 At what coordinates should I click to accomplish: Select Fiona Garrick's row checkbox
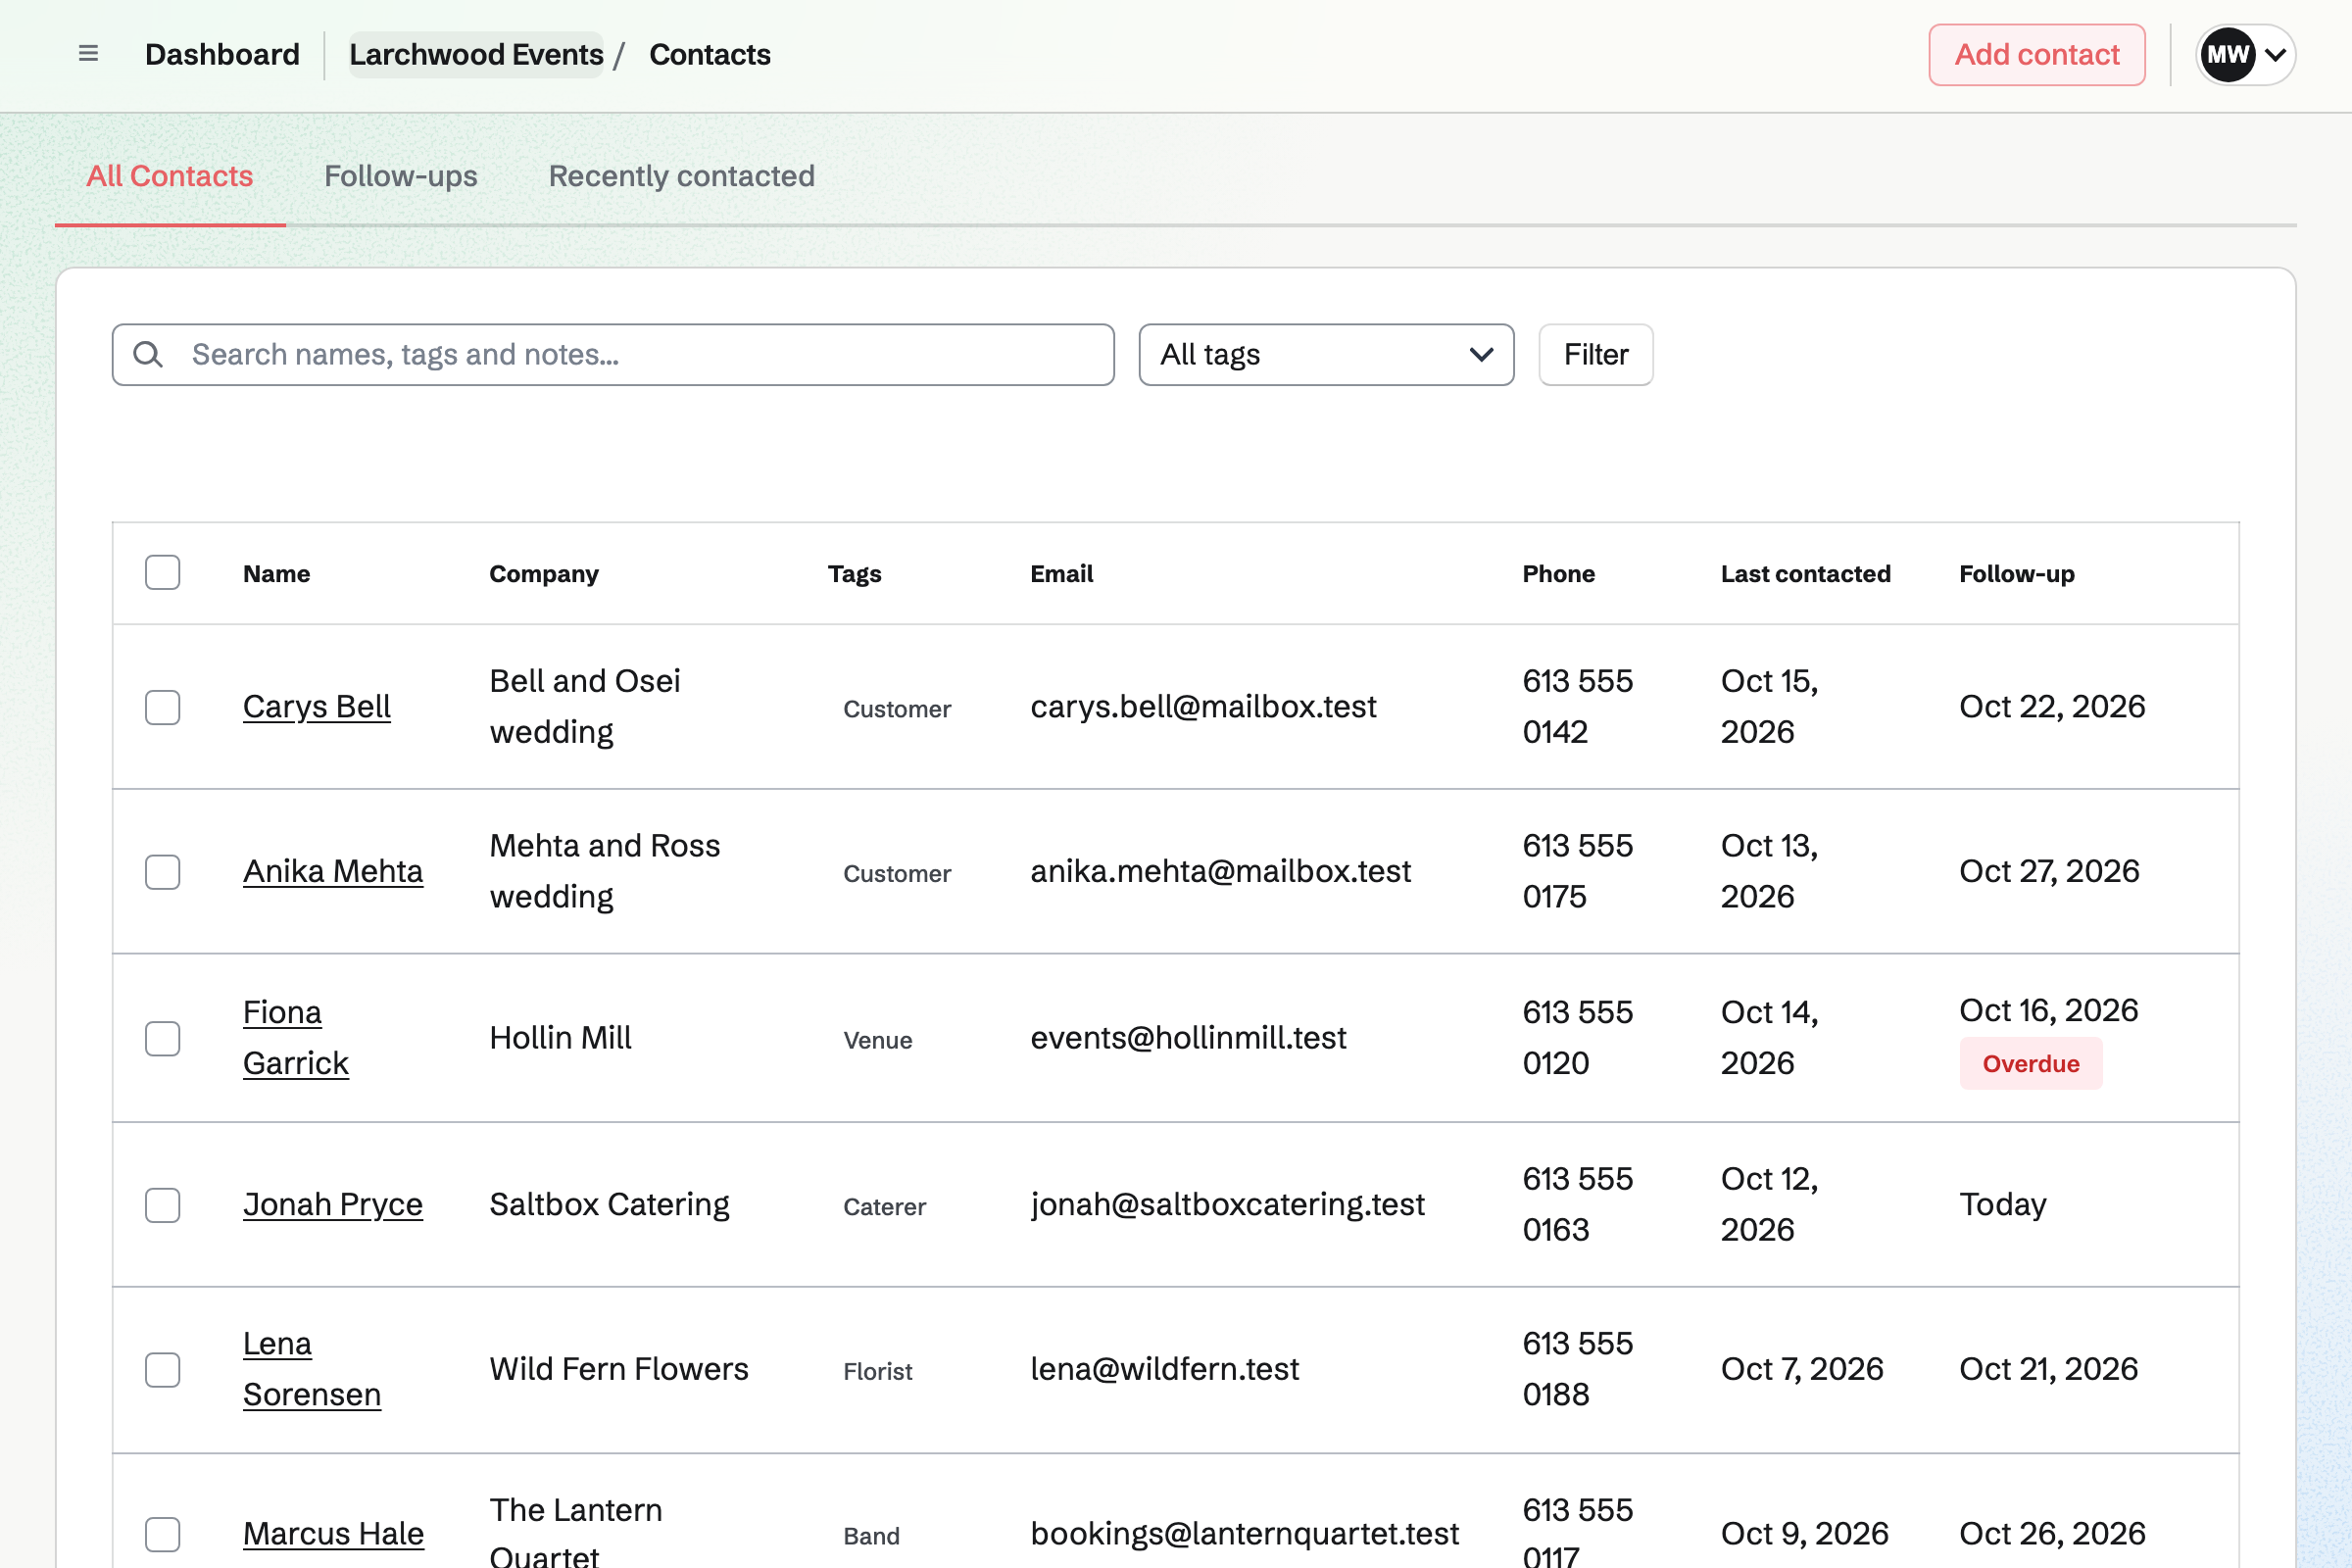coord(162,1038)
